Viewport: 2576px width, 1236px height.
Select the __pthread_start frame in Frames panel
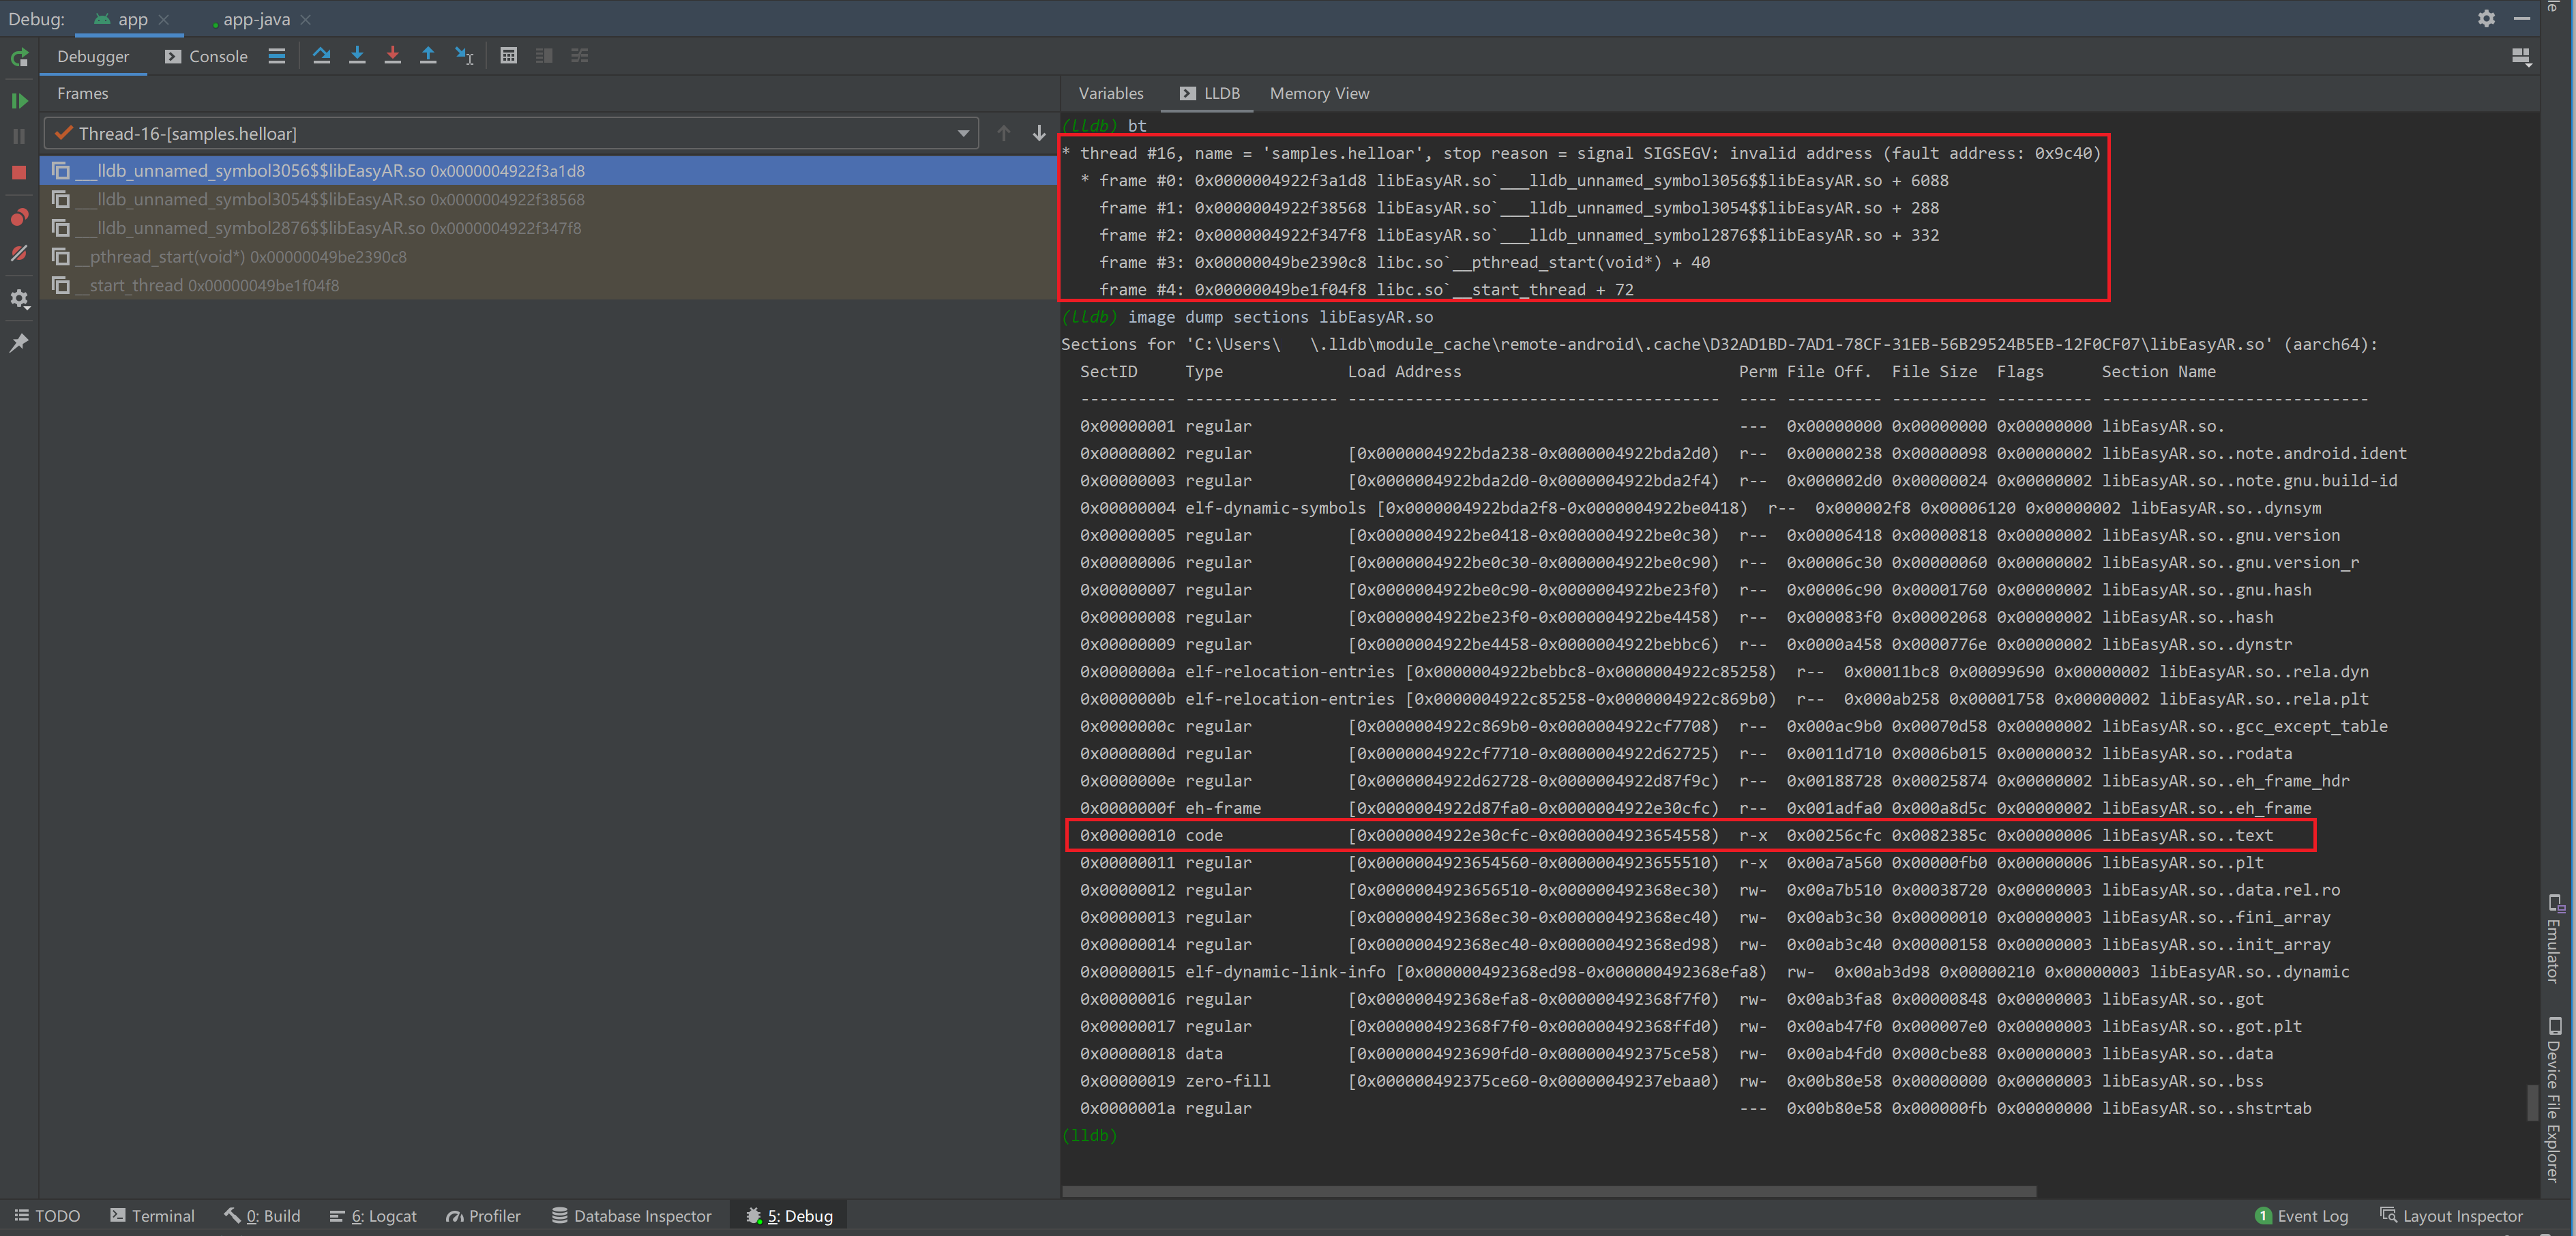(x=240, y=257)
